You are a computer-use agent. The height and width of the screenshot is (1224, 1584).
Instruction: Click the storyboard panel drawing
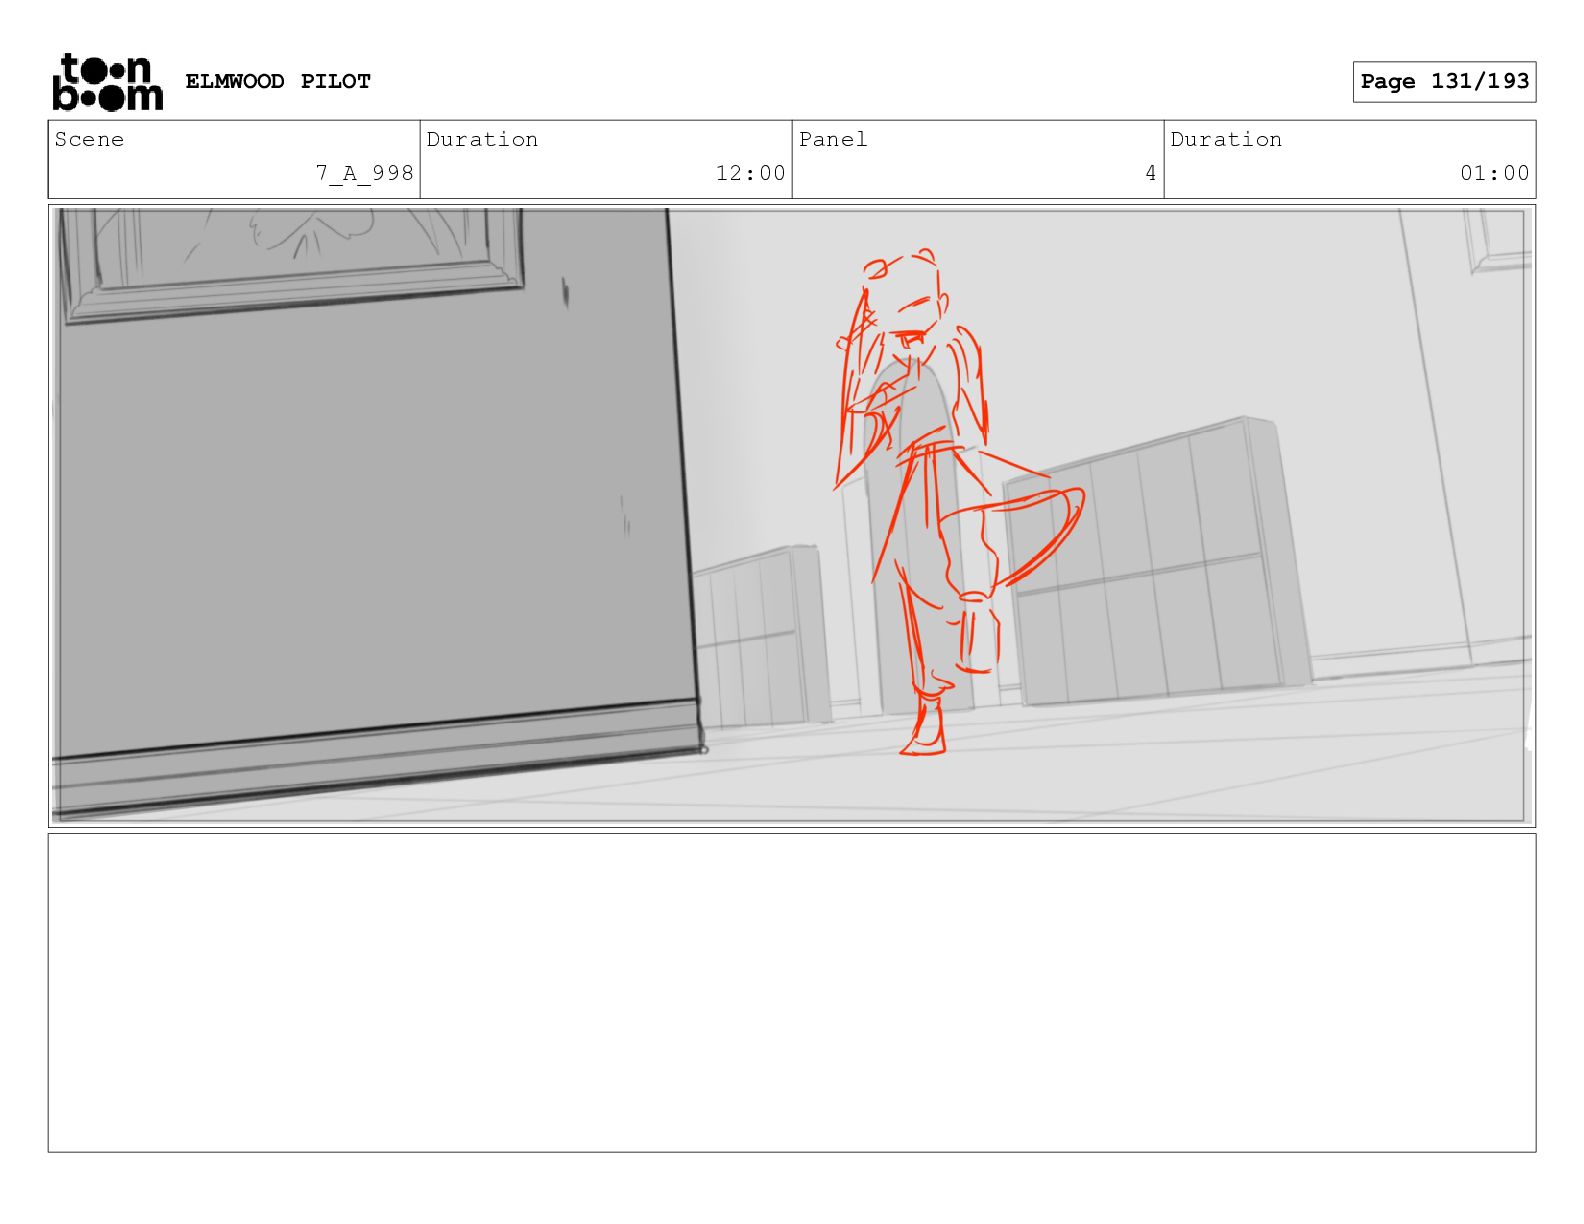point(792,516)
